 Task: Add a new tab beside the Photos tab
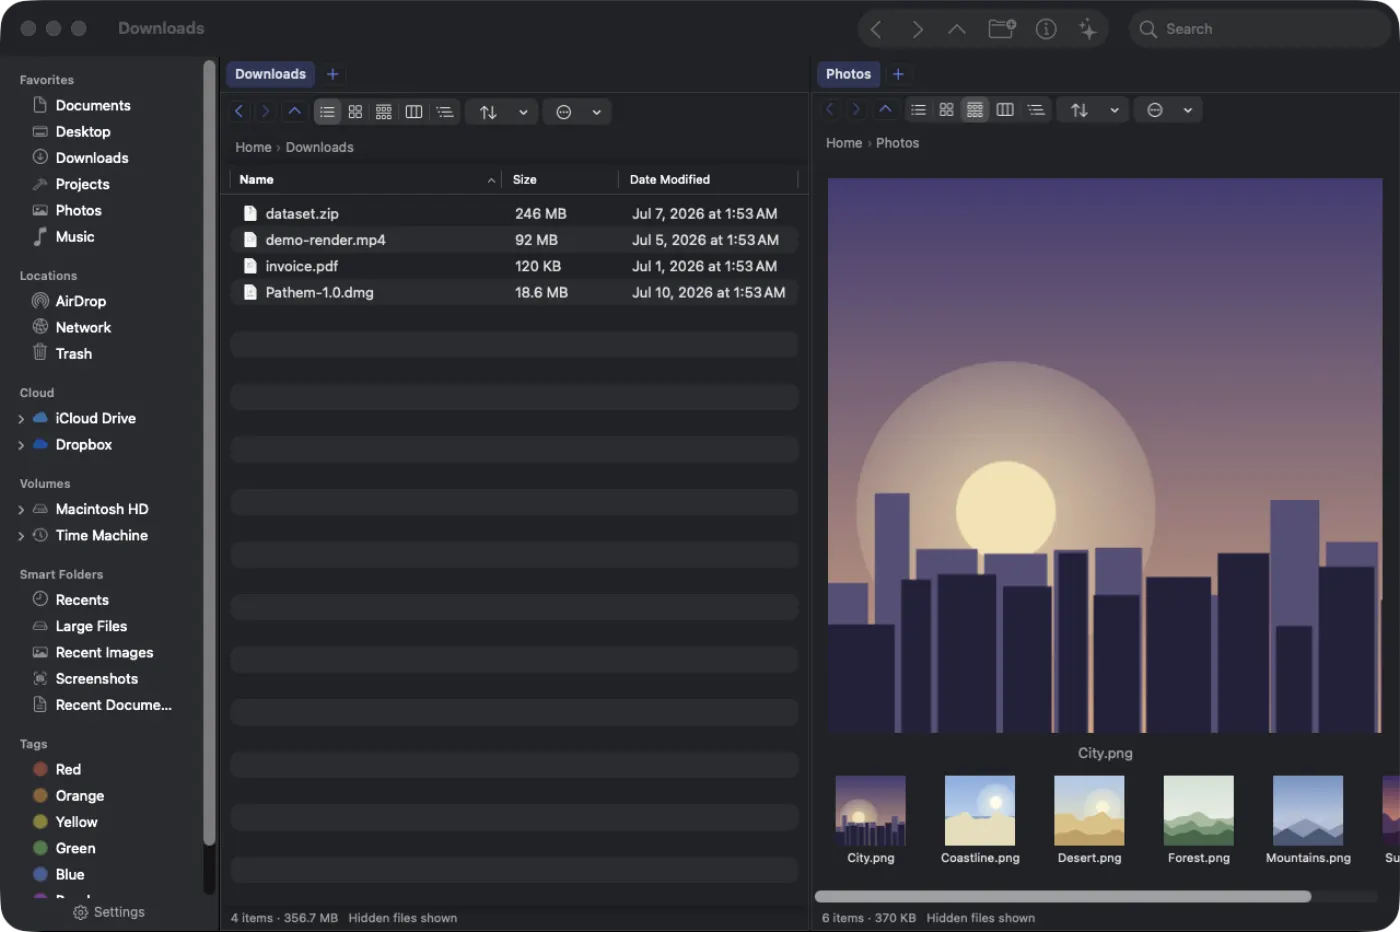[x=898, y=74]
